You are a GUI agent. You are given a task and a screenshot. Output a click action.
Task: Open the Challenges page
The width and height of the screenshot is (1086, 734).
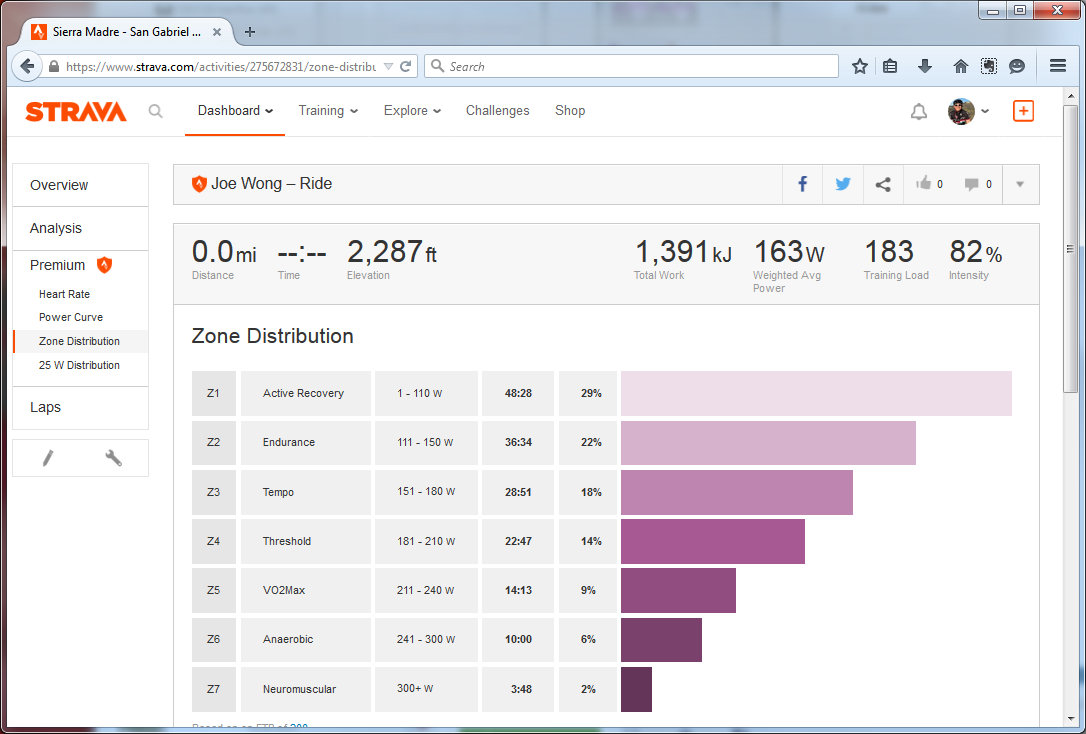[497, 111]
